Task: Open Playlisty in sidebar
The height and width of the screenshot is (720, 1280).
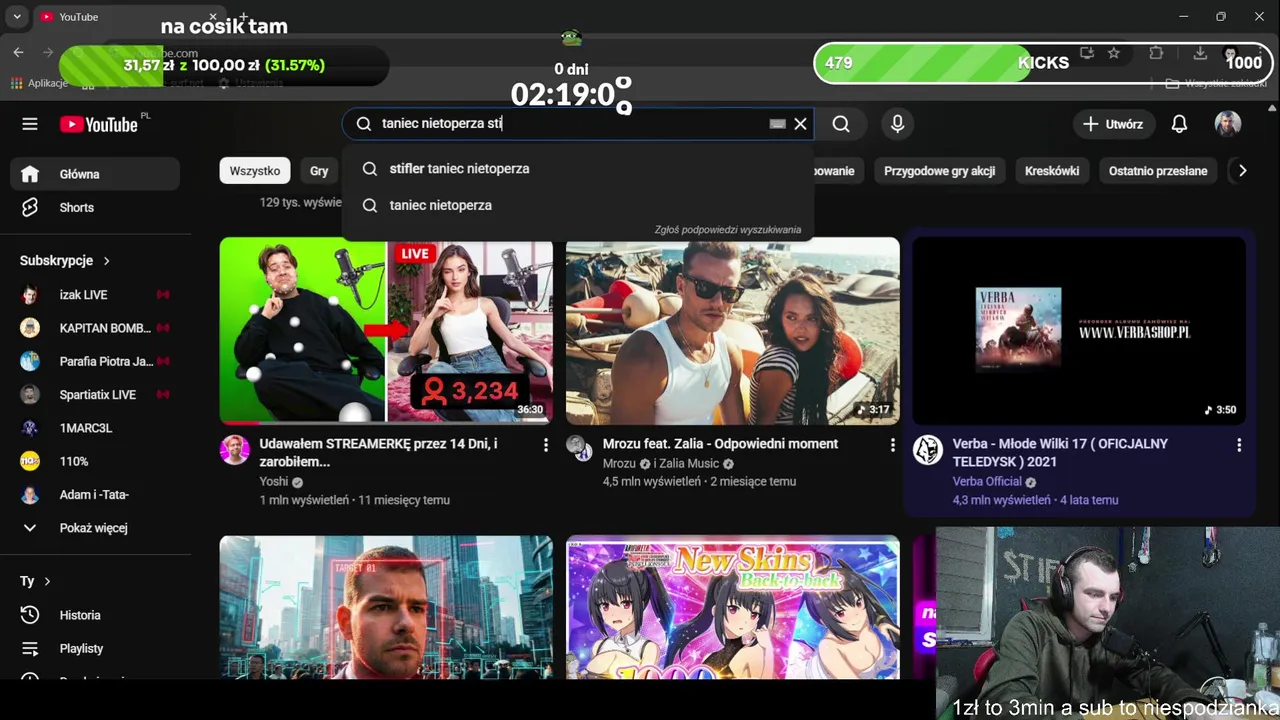Action: [x=95, y=648]
